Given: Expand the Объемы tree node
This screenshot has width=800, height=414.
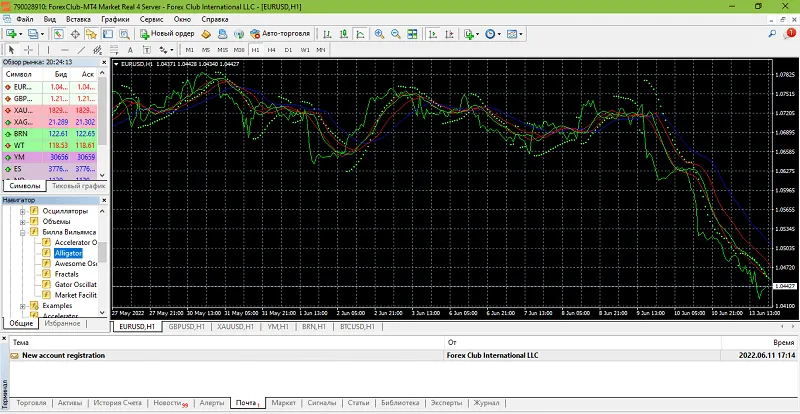Looking at the screenshot, I should pos(22,222).
